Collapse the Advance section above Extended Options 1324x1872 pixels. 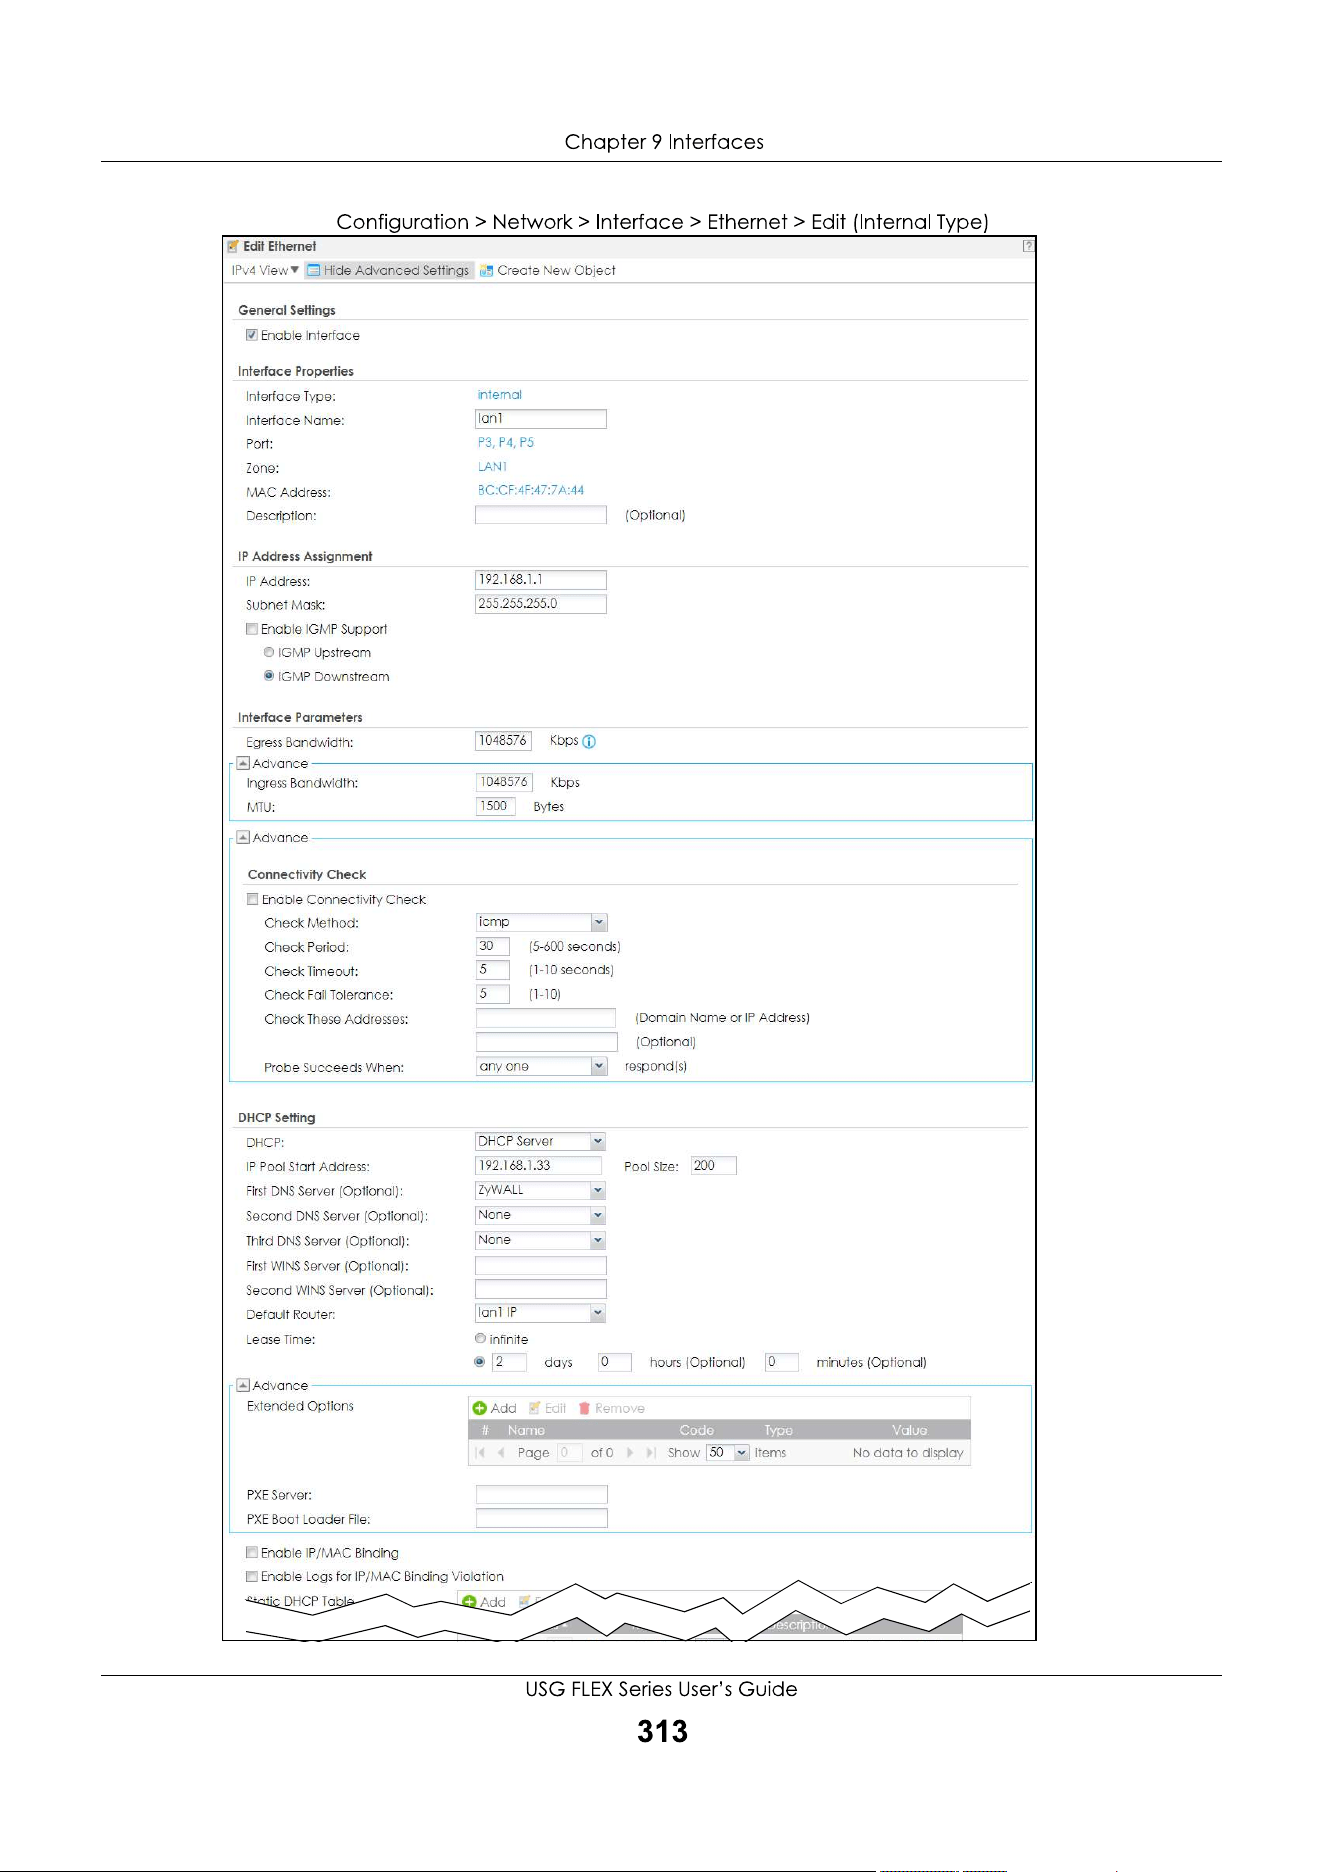(243, 1385)
